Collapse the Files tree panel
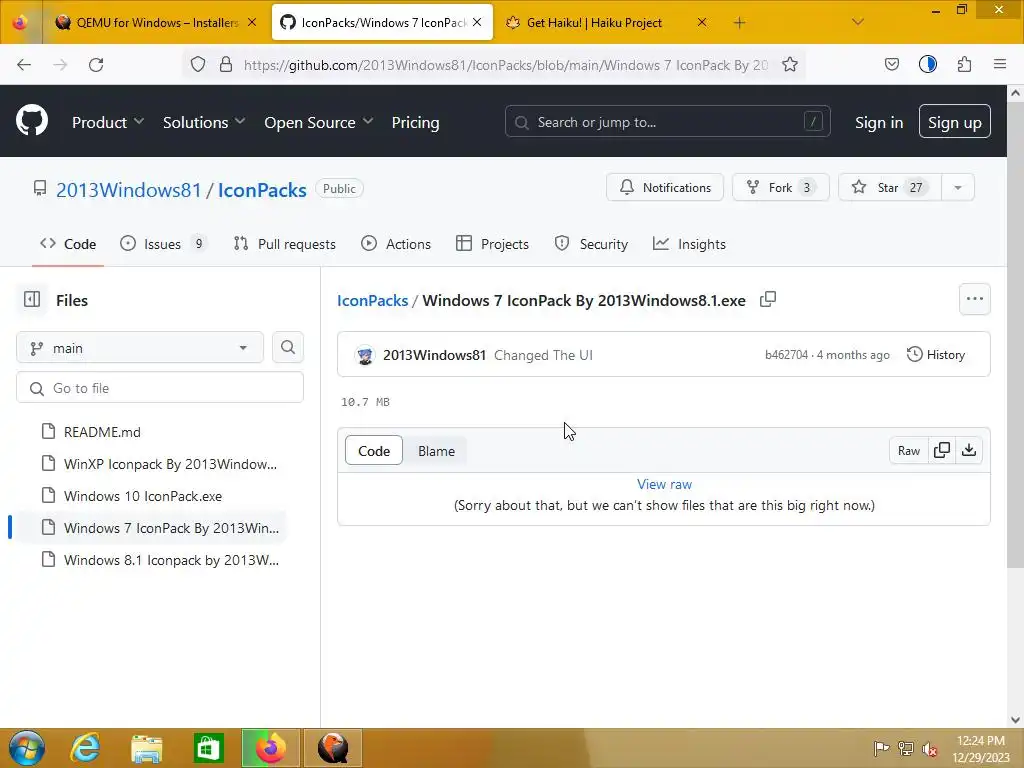Viewport: 1024px width, 768px height. tap(32, 300)
